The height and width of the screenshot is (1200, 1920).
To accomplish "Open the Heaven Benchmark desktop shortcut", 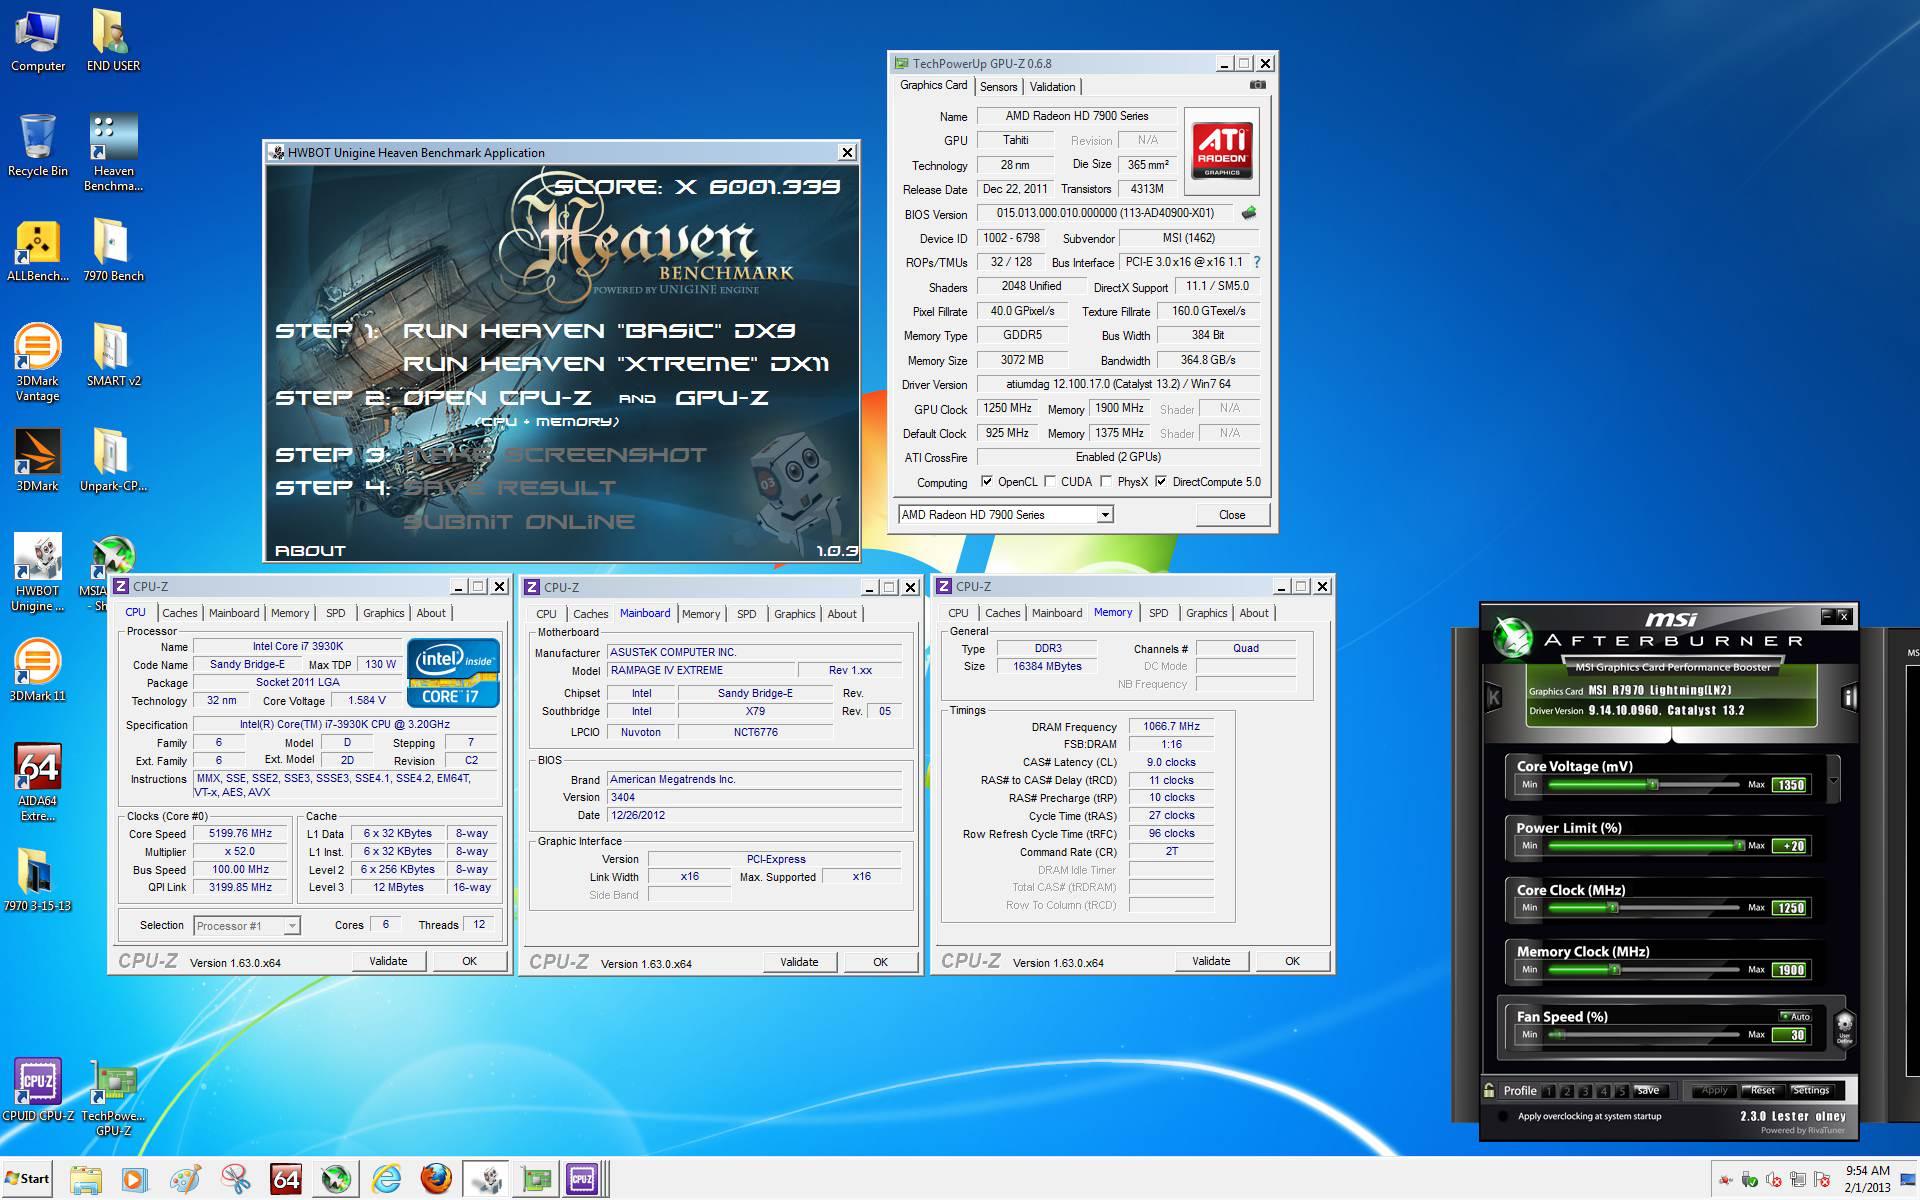I will pyautogui.click(x=113, y=152).
